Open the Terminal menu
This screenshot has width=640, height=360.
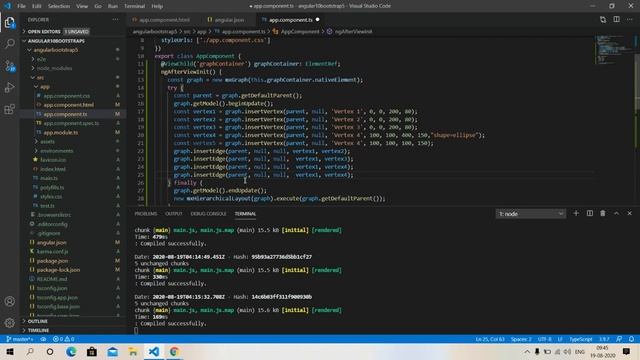[x=134, y=6]
